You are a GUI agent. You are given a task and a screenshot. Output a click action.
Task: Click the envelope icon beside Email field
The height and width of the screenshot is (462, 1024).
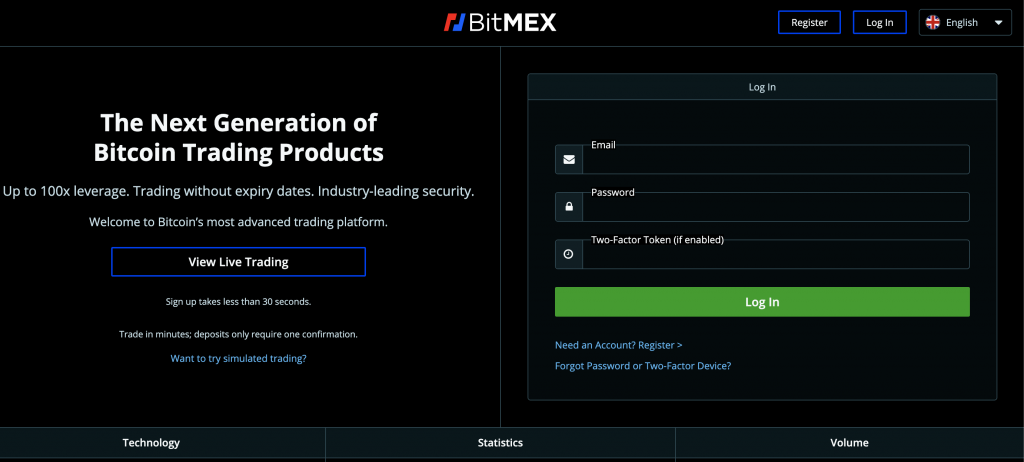[569, 159]
